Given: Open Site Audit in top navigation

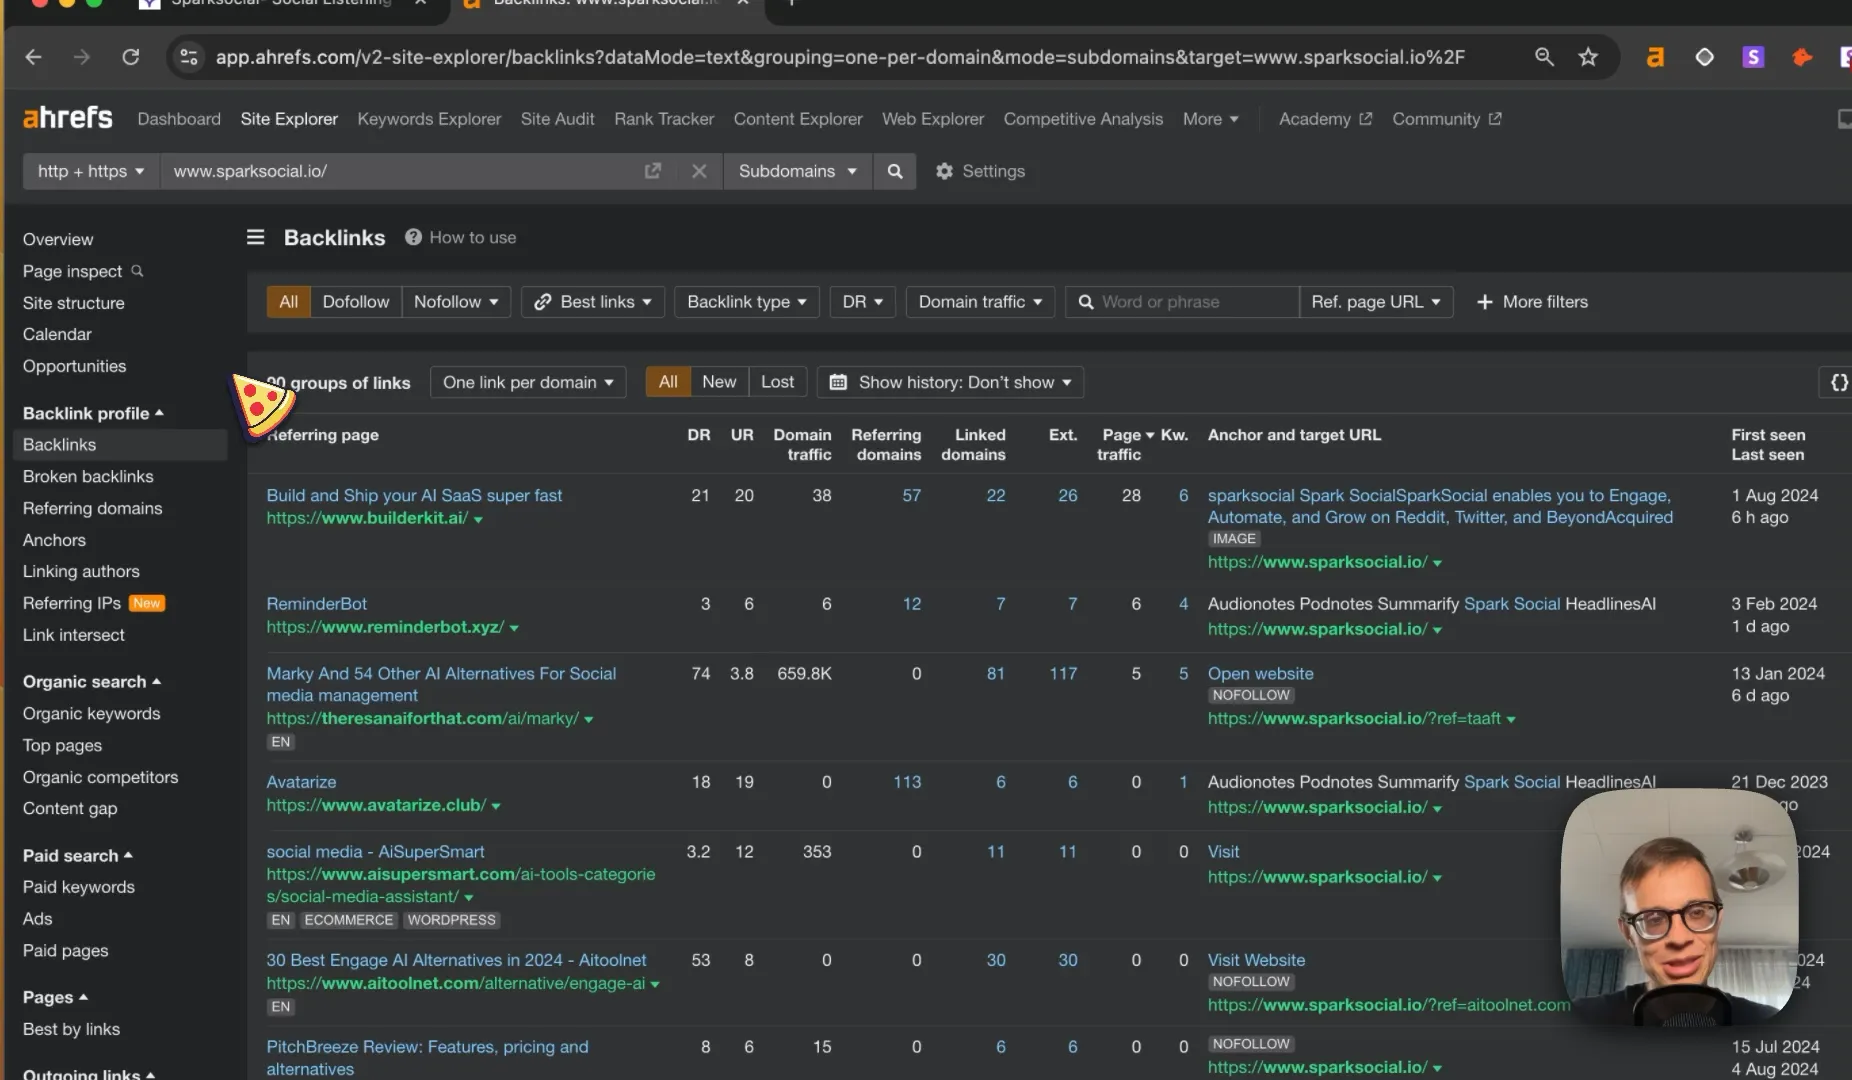Looking at the screenshot, I should pos(557,119).
